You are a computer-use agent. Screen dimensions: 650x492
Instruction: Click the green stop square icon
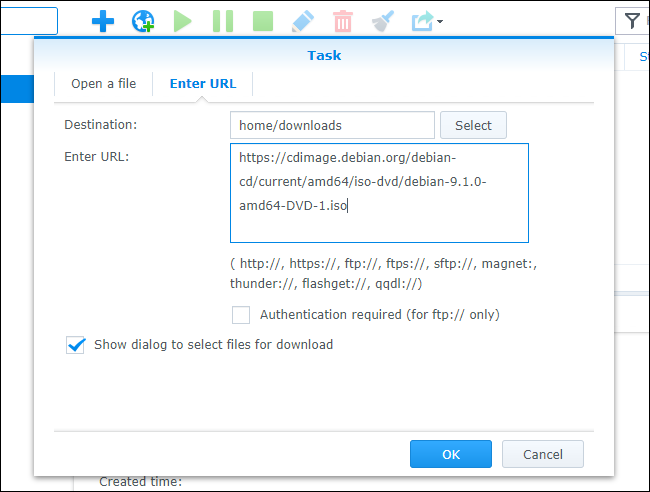click(x=263, y=21)
